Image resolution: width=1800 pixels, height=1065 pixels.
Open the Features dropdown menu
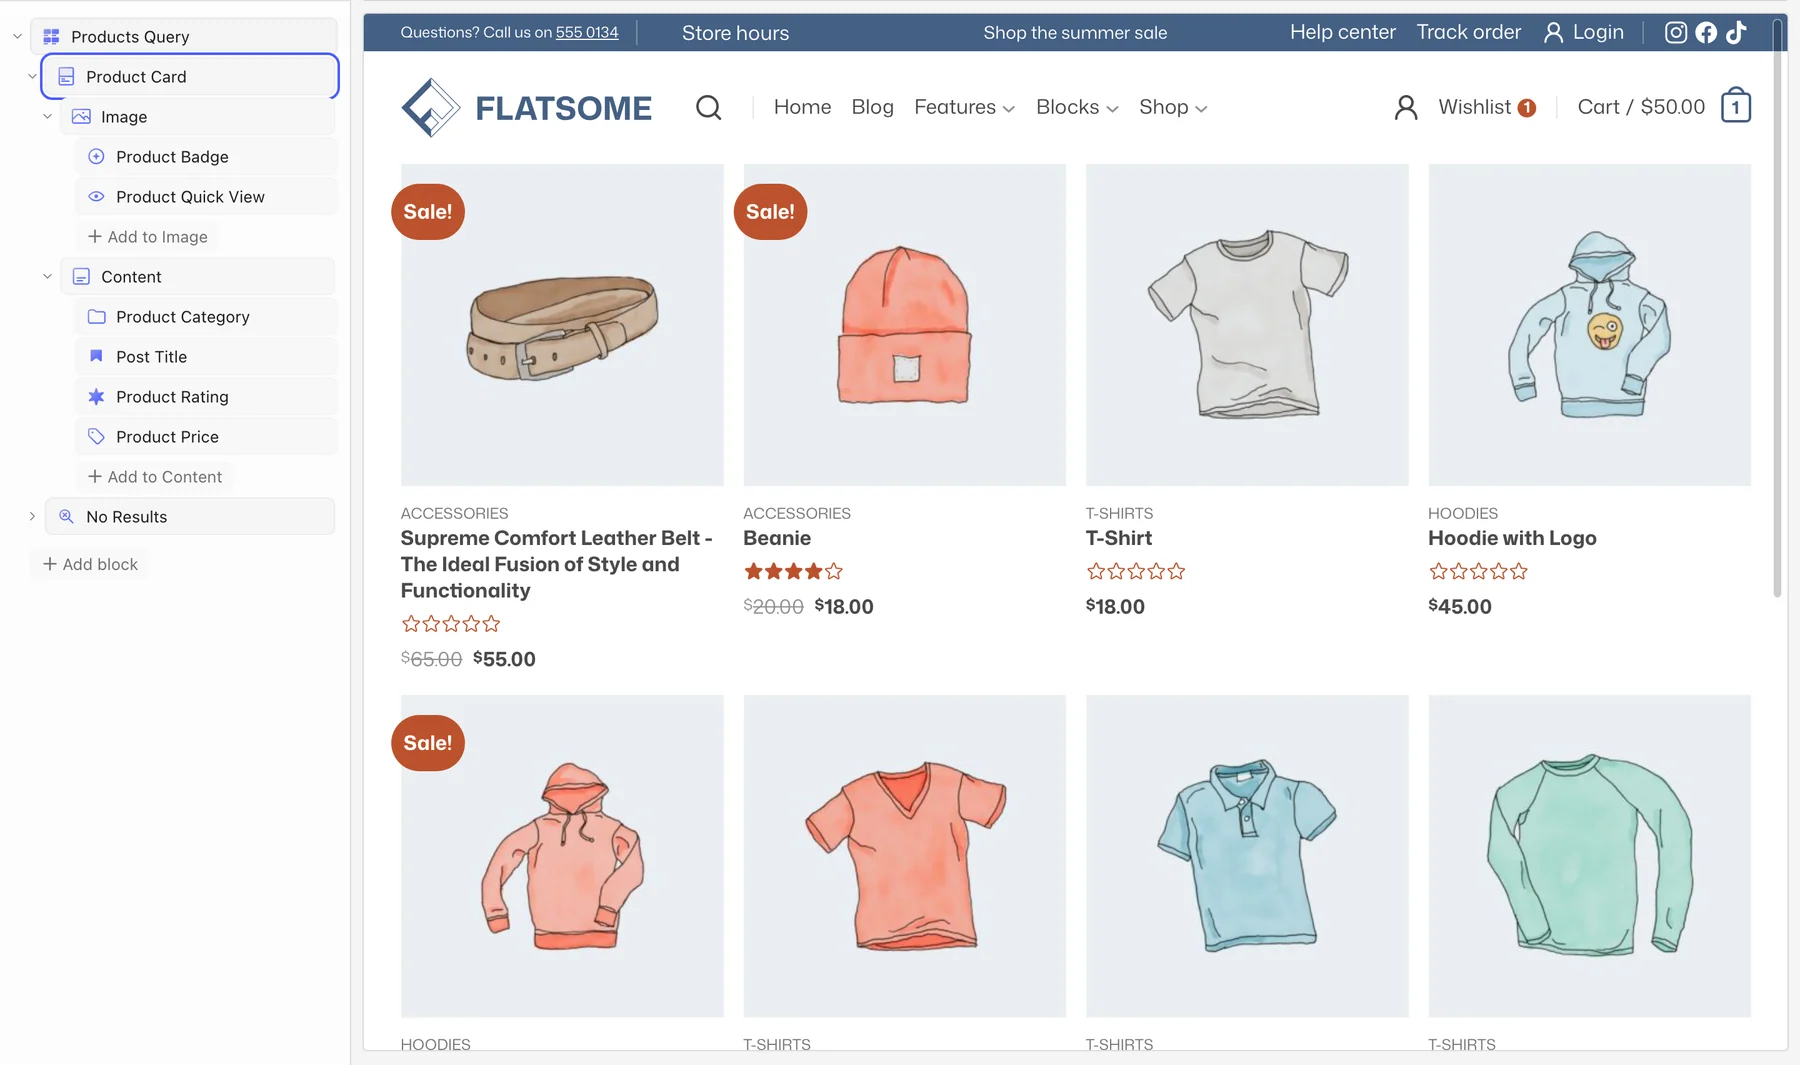tap(964, 107)
